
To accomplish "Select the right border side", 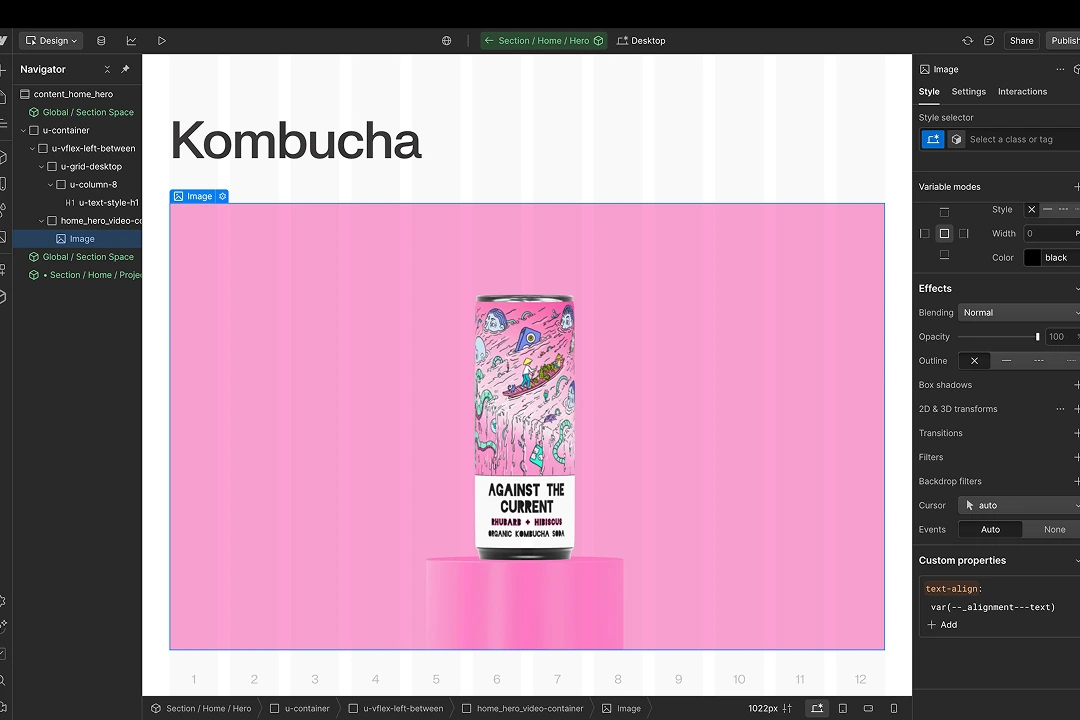I will point(964,234).
